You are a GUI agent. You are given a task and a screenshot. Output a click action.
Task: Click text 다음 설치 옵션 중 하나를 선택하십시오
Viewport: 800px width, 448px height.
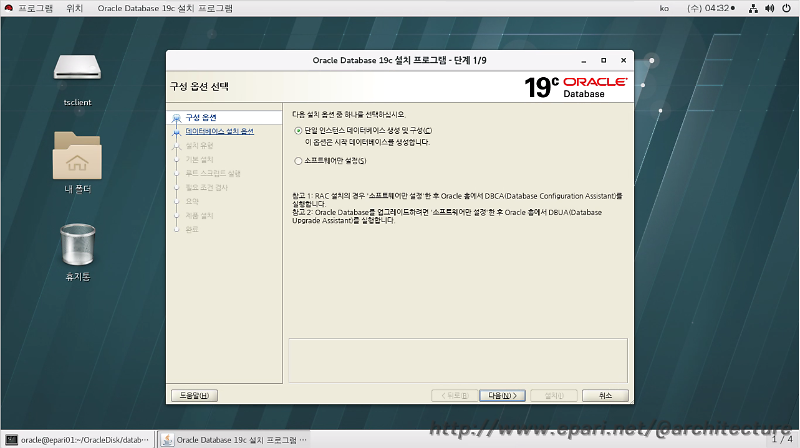tap(349, 115)
